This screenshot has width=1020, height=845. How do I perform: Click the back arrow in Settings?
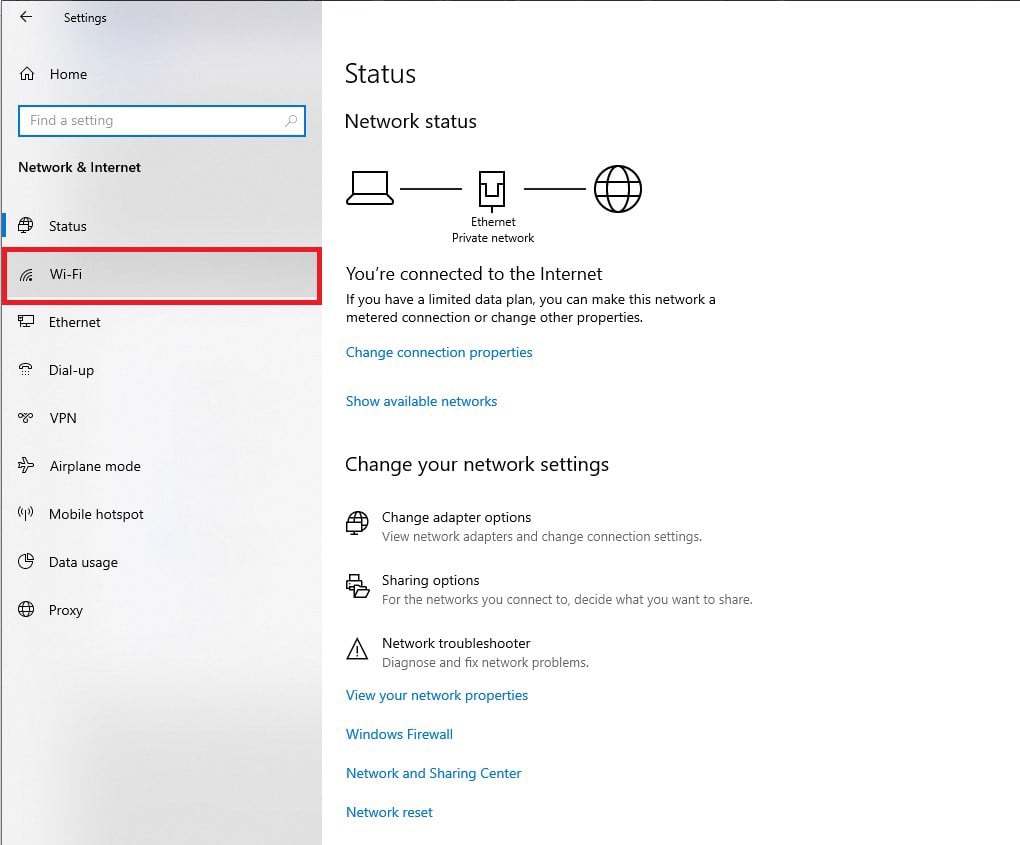coord(25,17)
